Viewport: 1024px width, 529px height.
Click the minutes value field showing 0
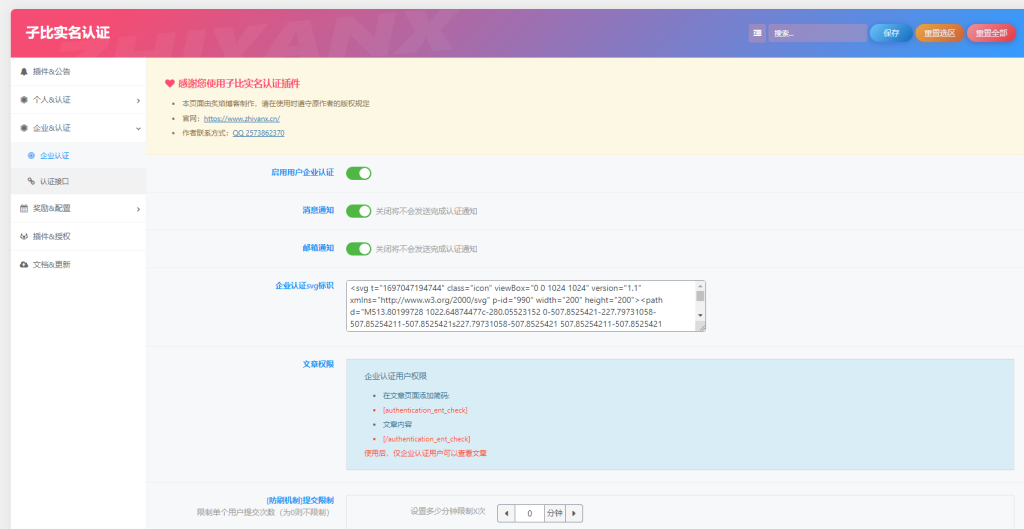coord(530,513)
